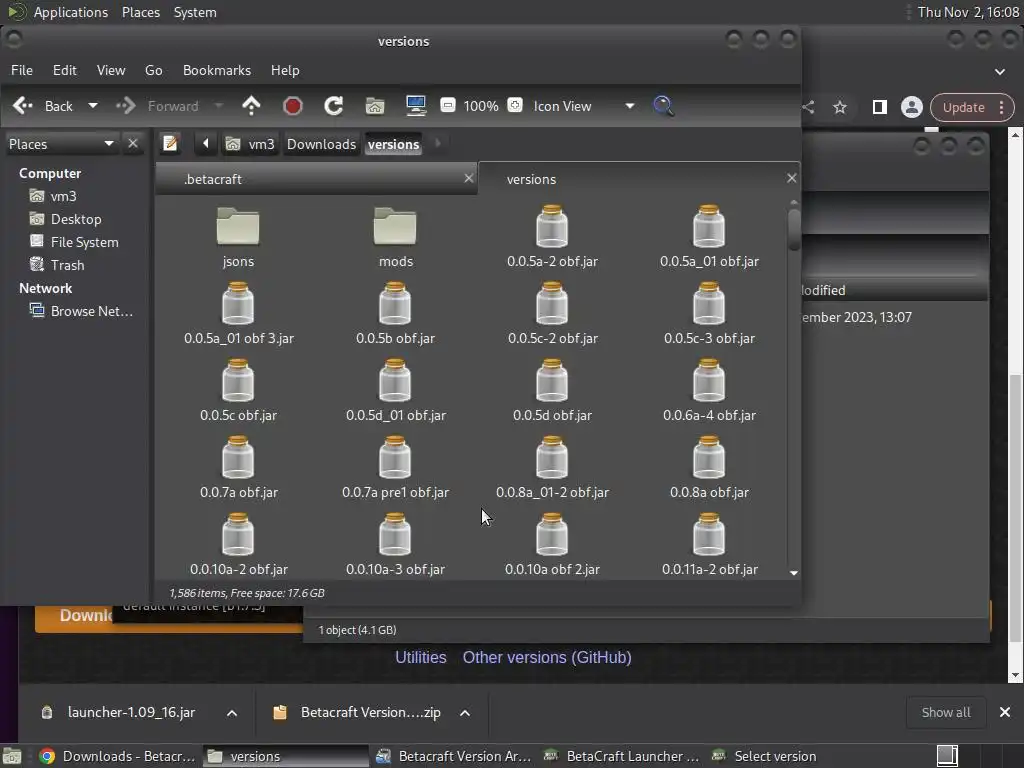Close the .betacraft tab

[x=468, y=178]
